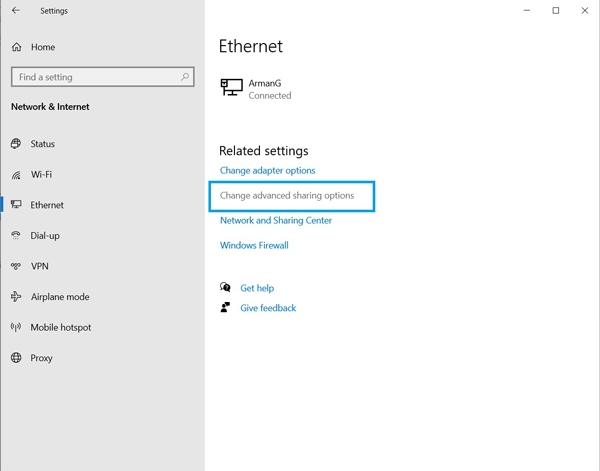Open the Status page
The height and width of the screenshot is (471, 600).
pos(42,144)
